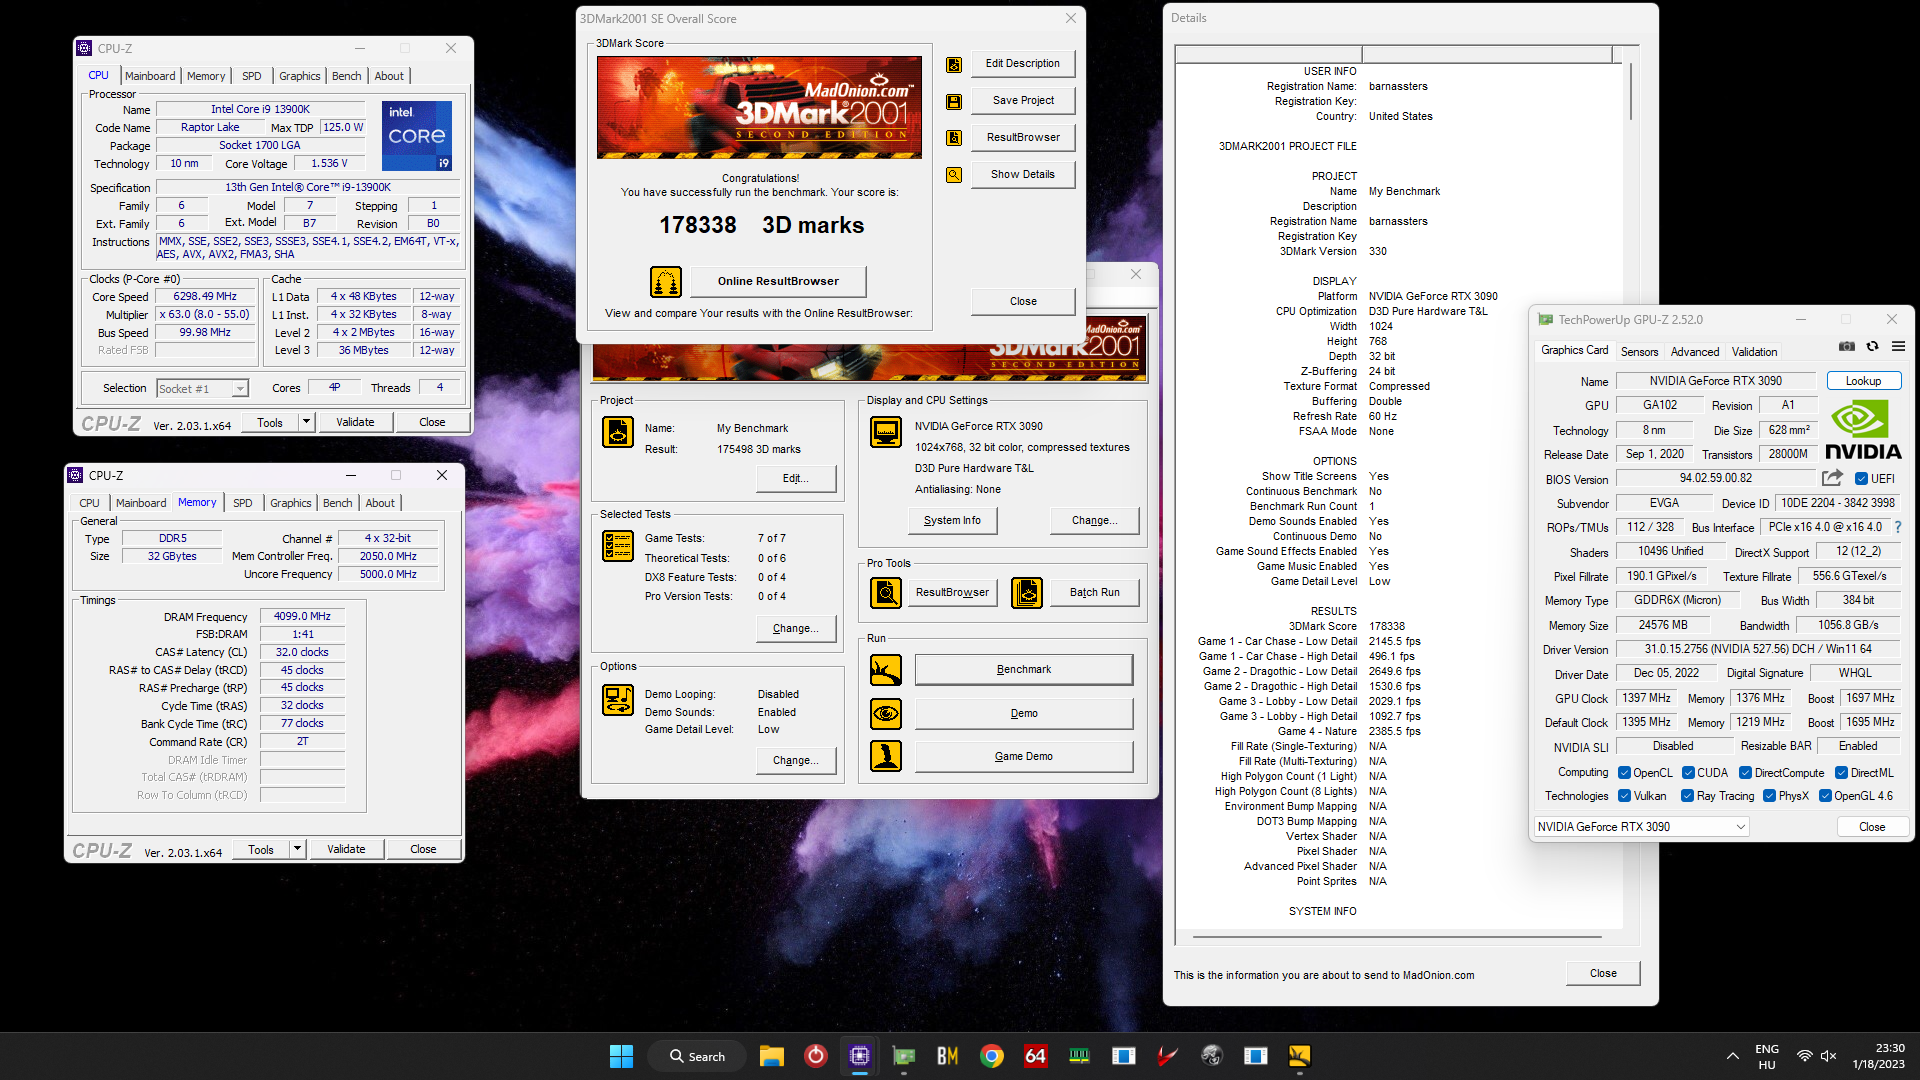Image resolution: width=1920 pixels, height=1080 pixels.
Task: Click the BIOS share/export icon in GPU-Z
Action: [x=1832, y=479]
